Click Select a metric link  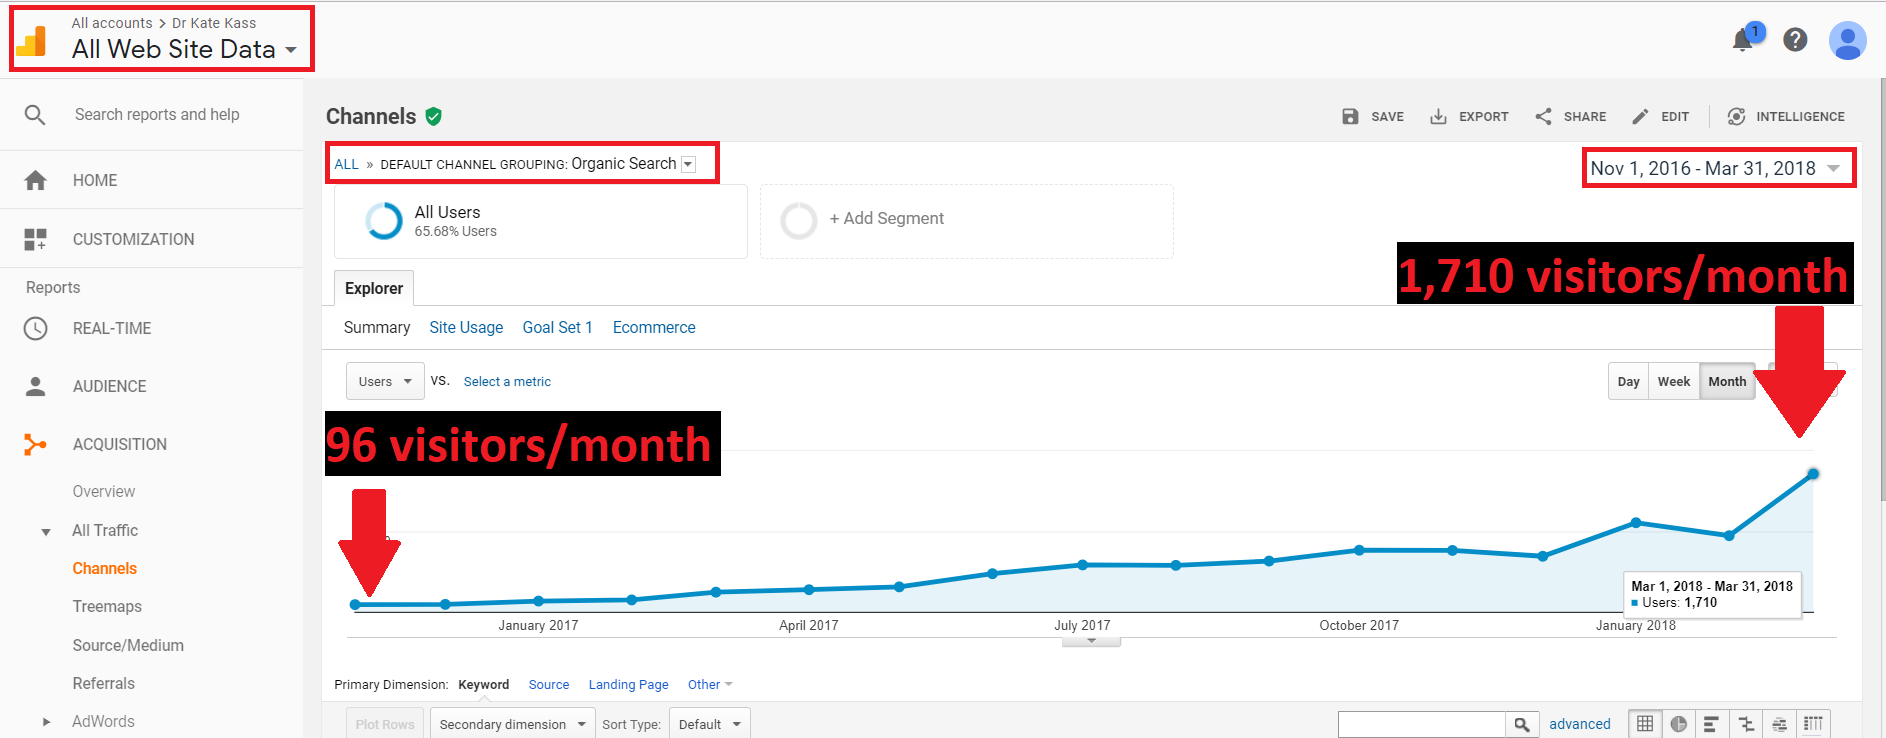point(507,382)
